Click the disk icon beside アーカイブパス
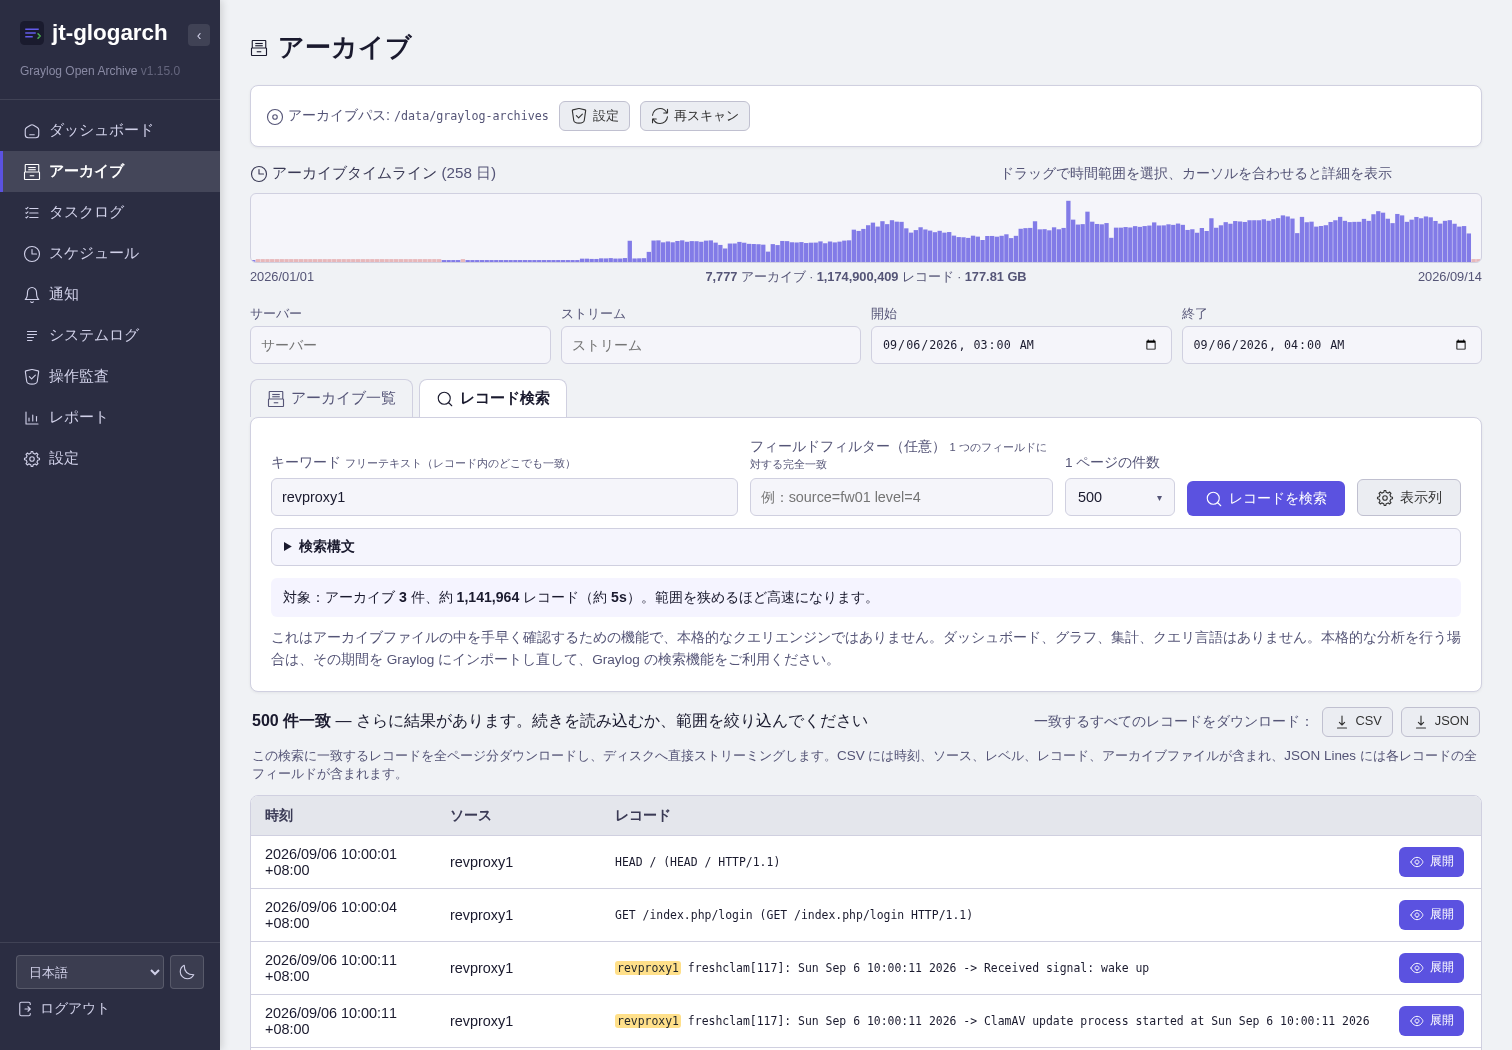 (275, 117)
